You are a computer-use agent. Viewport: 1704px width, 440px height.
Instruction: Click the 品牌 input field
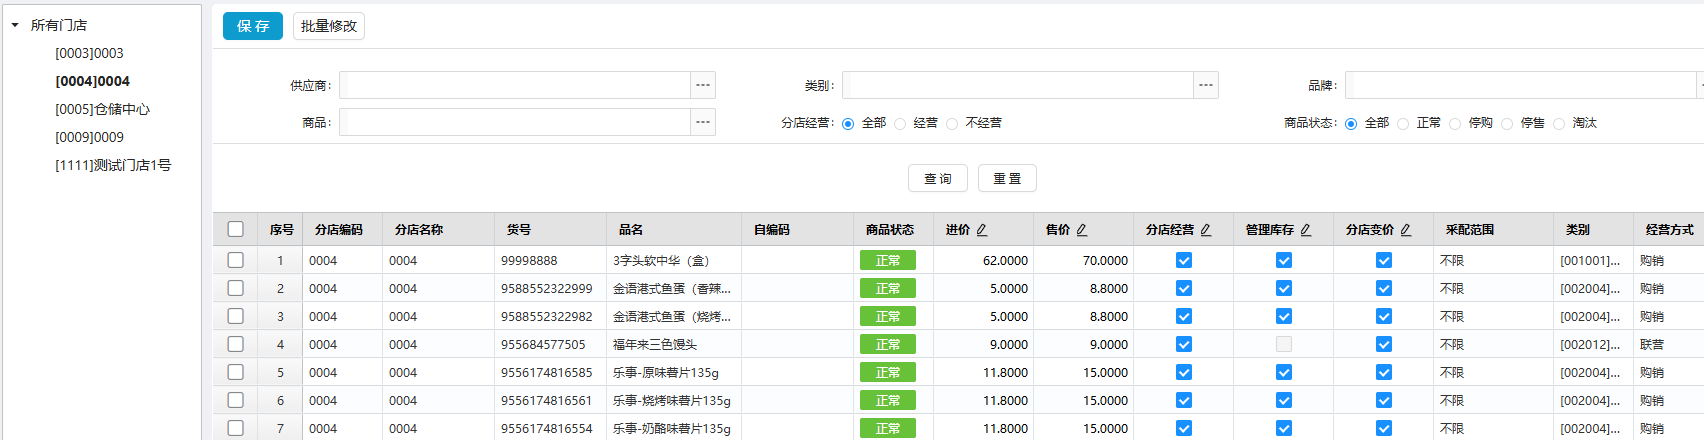click(1520, 85)
